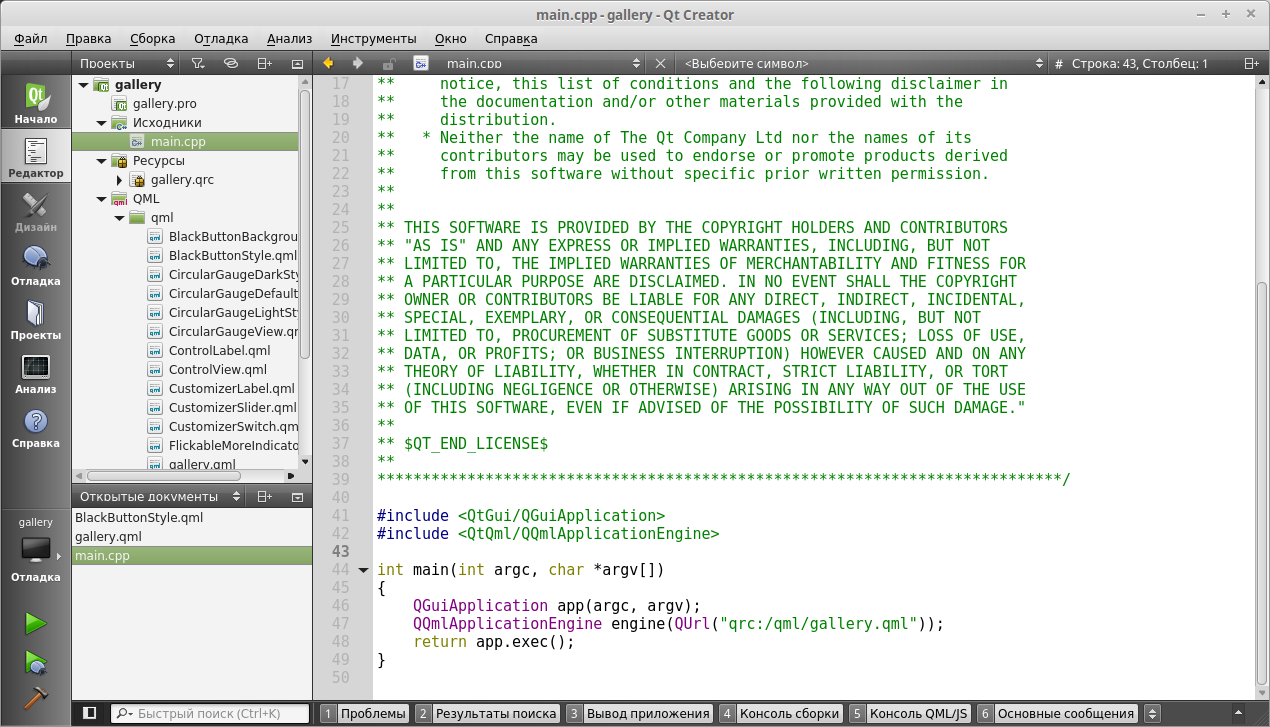This screenshot has height=727, width=1270.
Task: Open the Инструменты menu
Action: point(373,38)
